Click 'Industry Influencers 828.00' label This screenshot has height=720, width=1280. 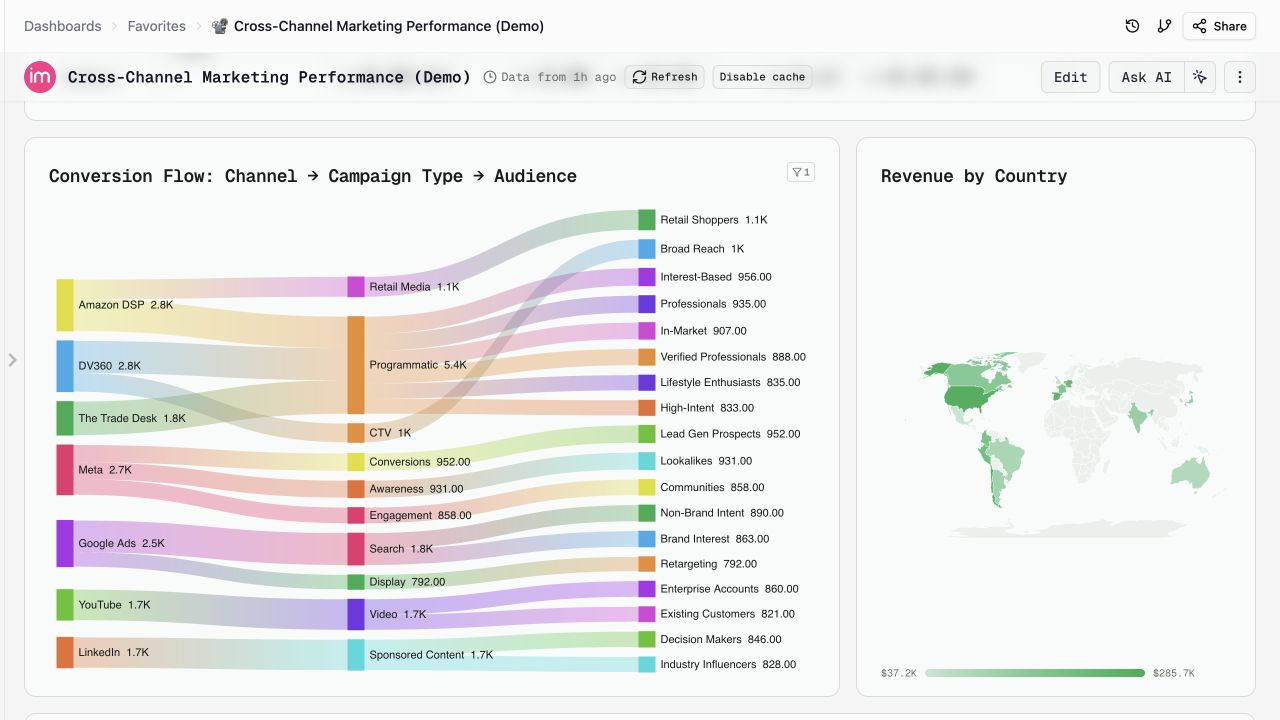tap(728, 664)
